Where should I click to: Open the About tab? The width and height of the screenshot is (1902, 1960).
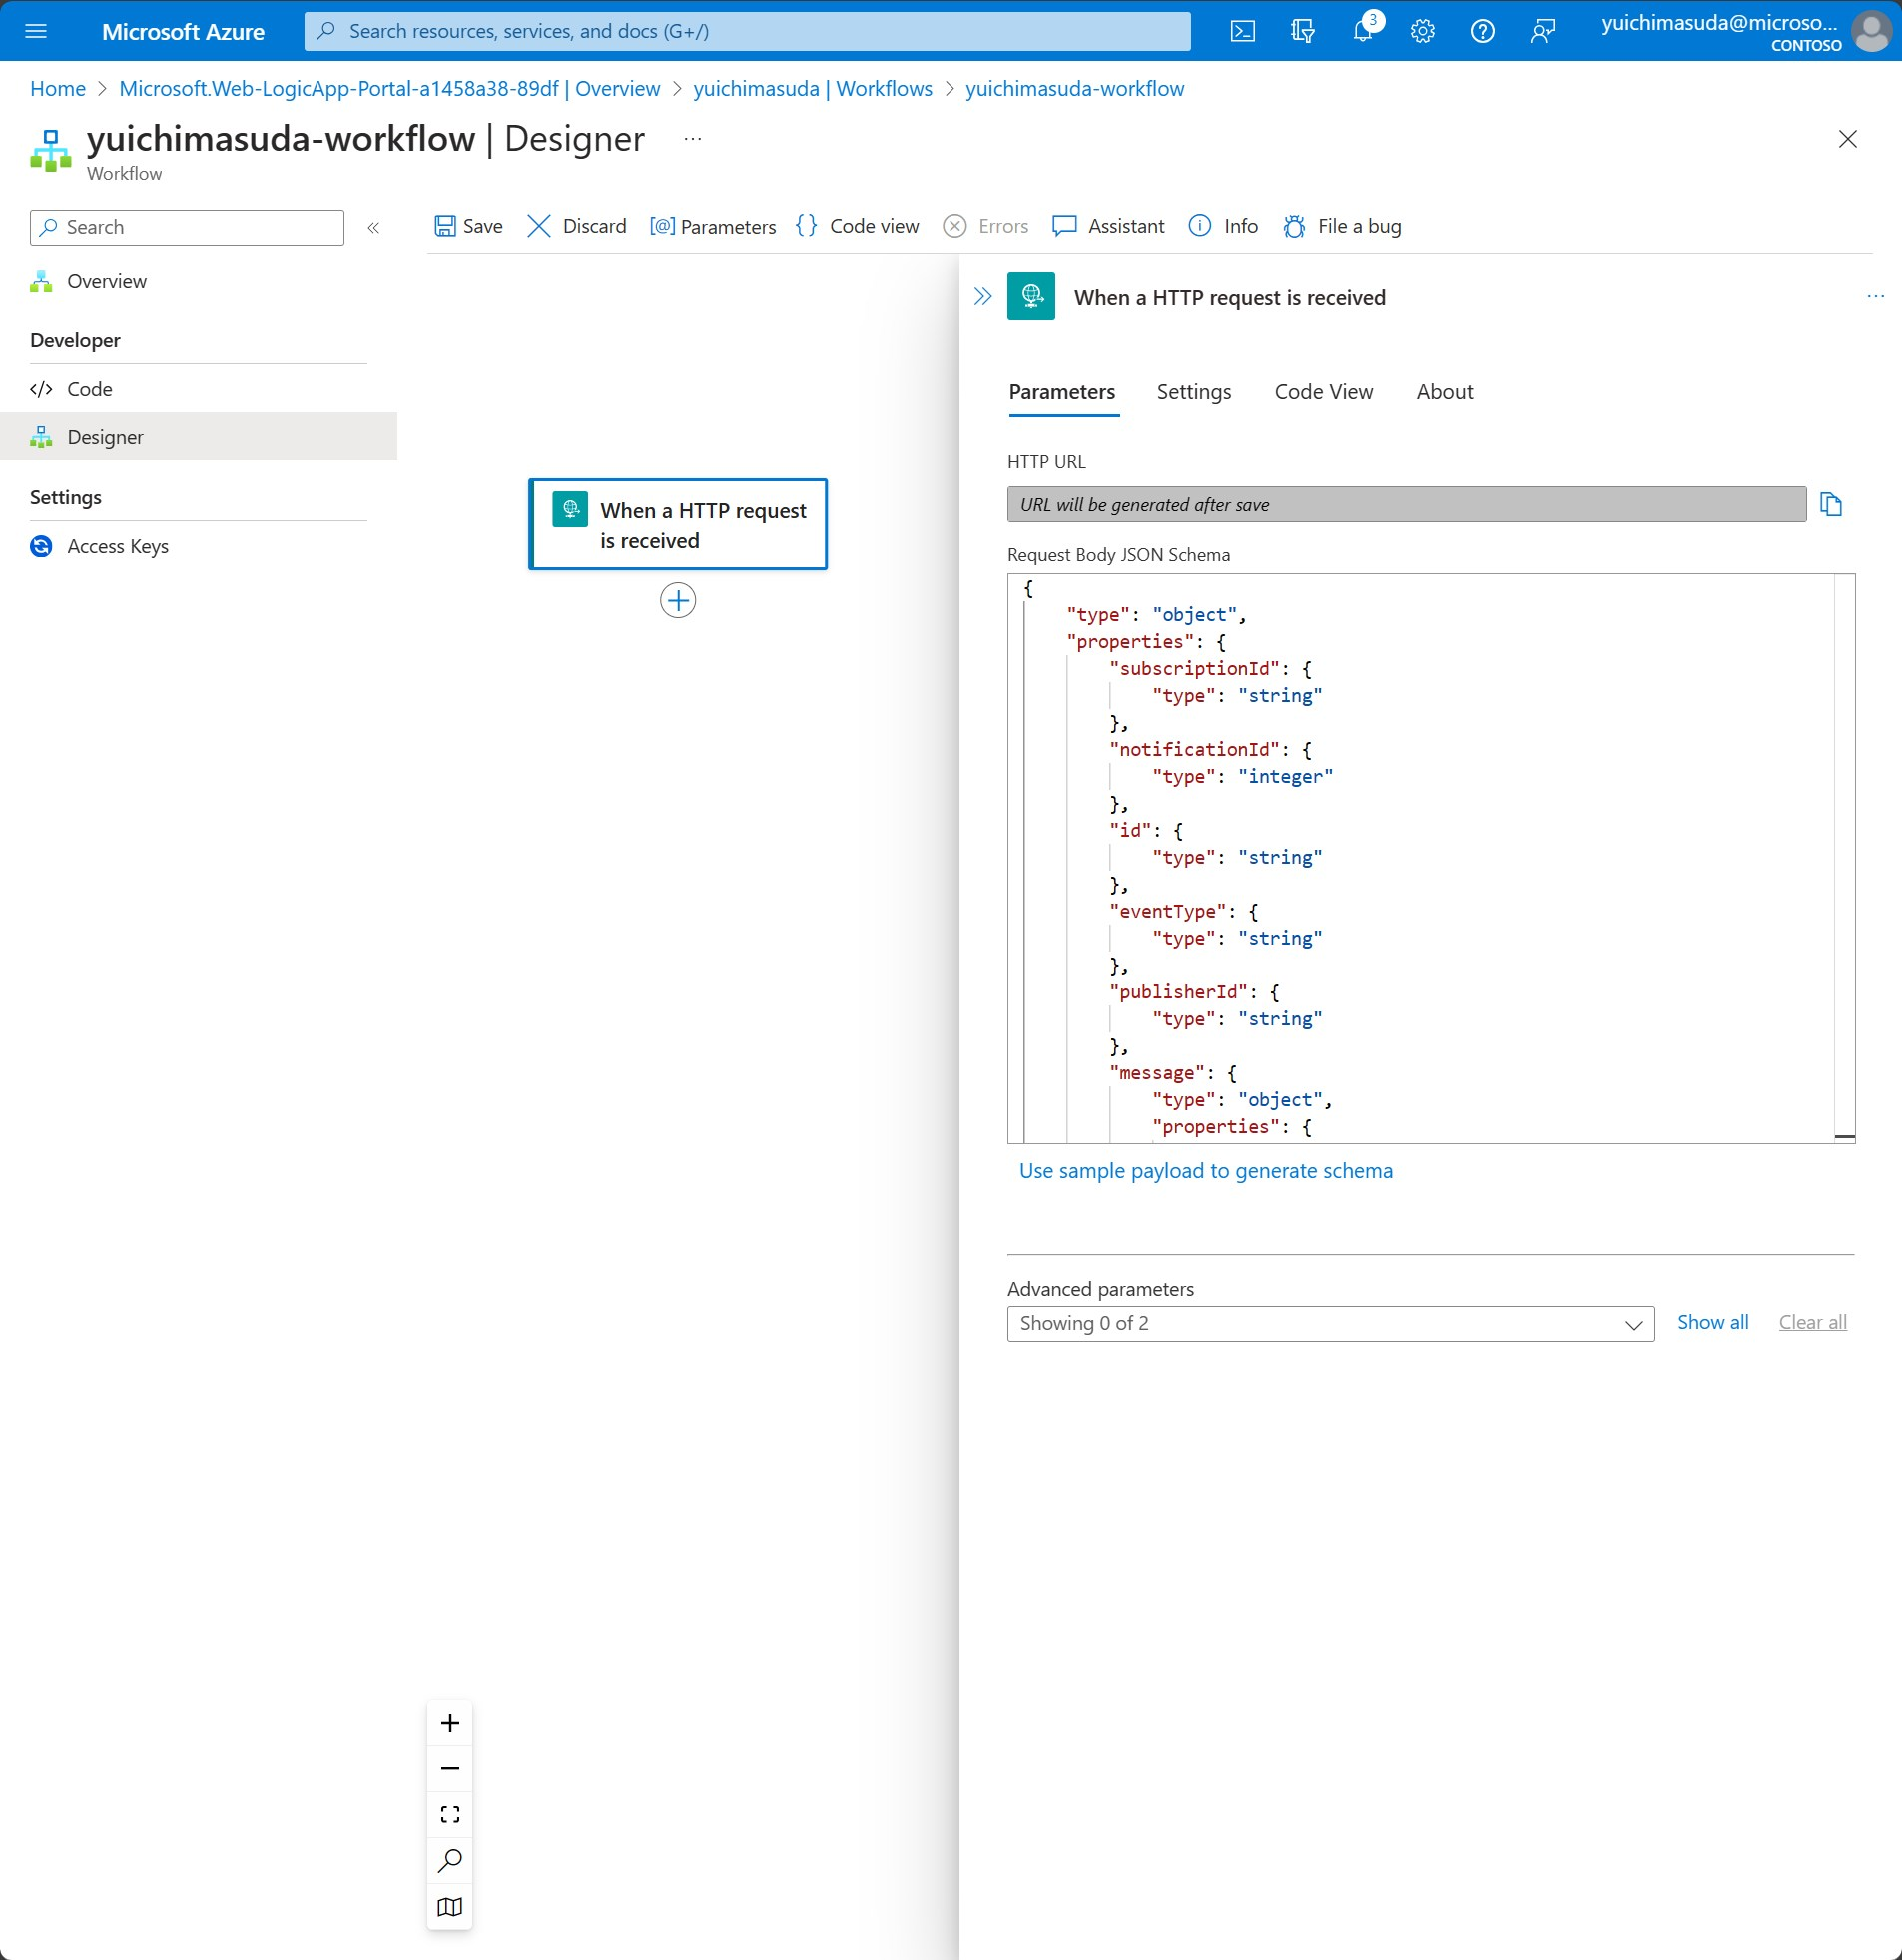click(1445, 392)
